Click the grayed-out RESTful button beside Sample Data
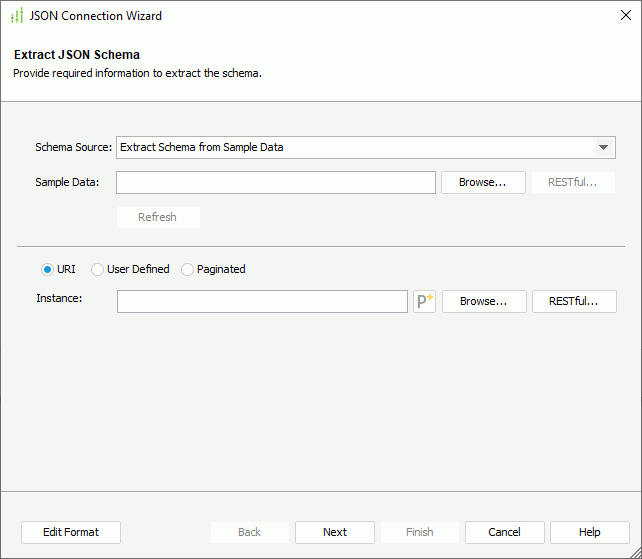Image resolution: width=642 pixels, height=559 pixels. (573, 182)
